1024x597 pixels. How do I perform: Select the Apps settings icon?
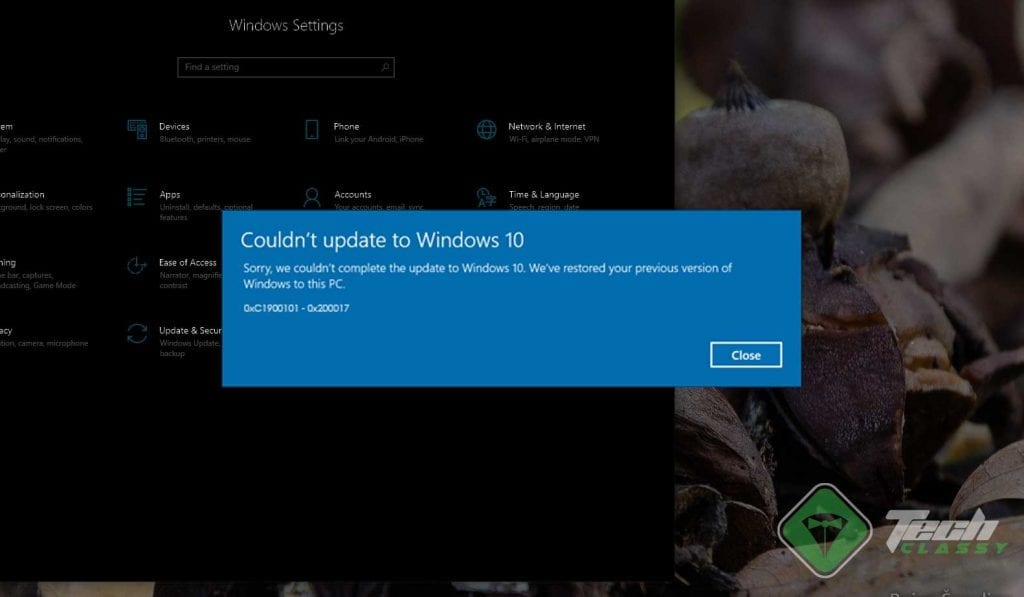[136, 197]
